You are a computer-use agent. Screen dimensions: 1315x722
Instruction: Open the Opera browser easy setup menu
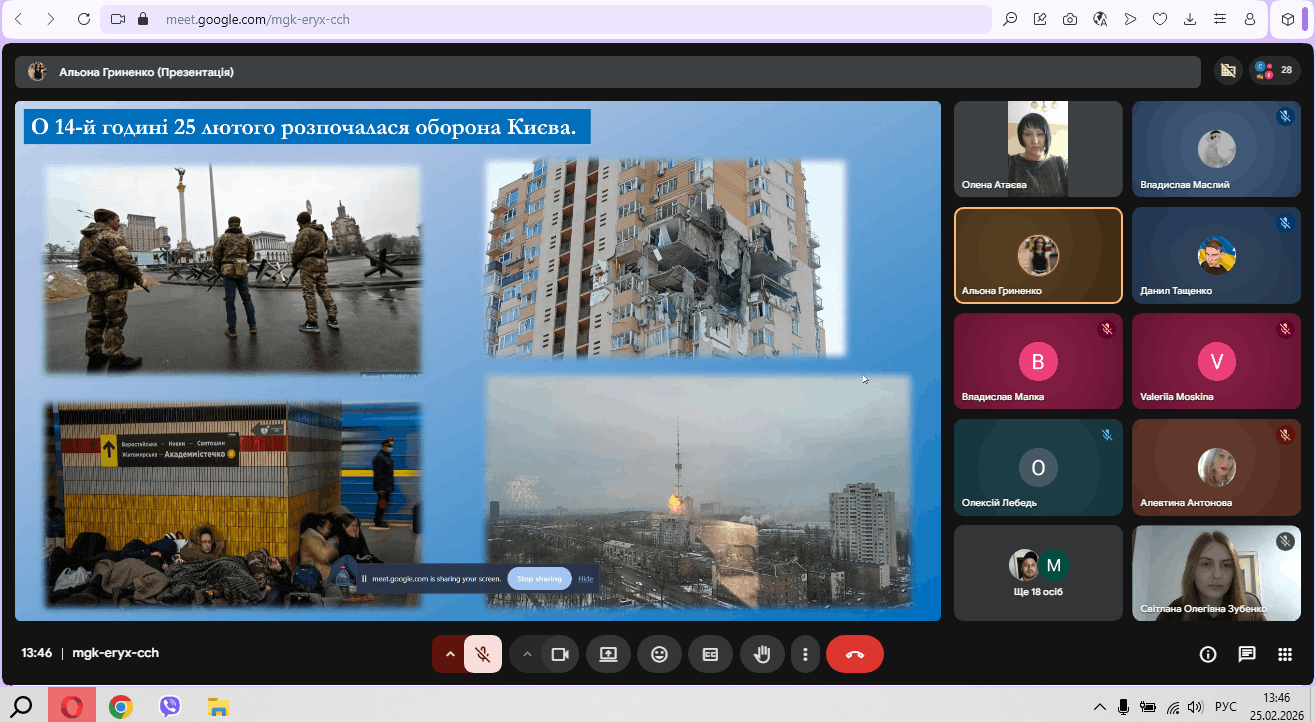click(1219, 19)
